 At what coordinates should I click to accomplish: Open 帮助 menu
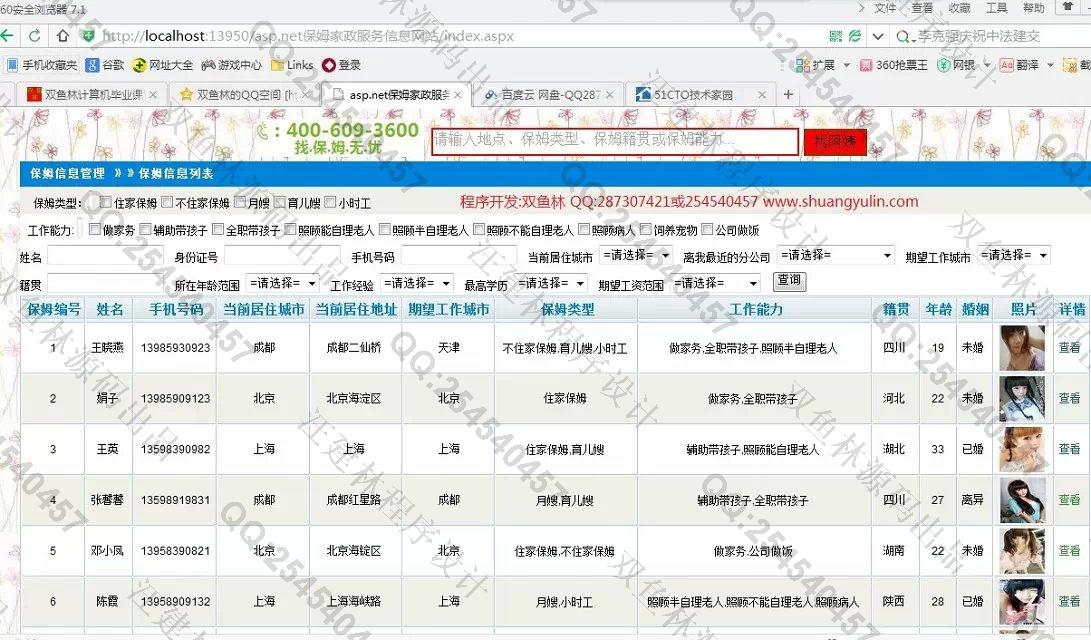click(1033, 8)
